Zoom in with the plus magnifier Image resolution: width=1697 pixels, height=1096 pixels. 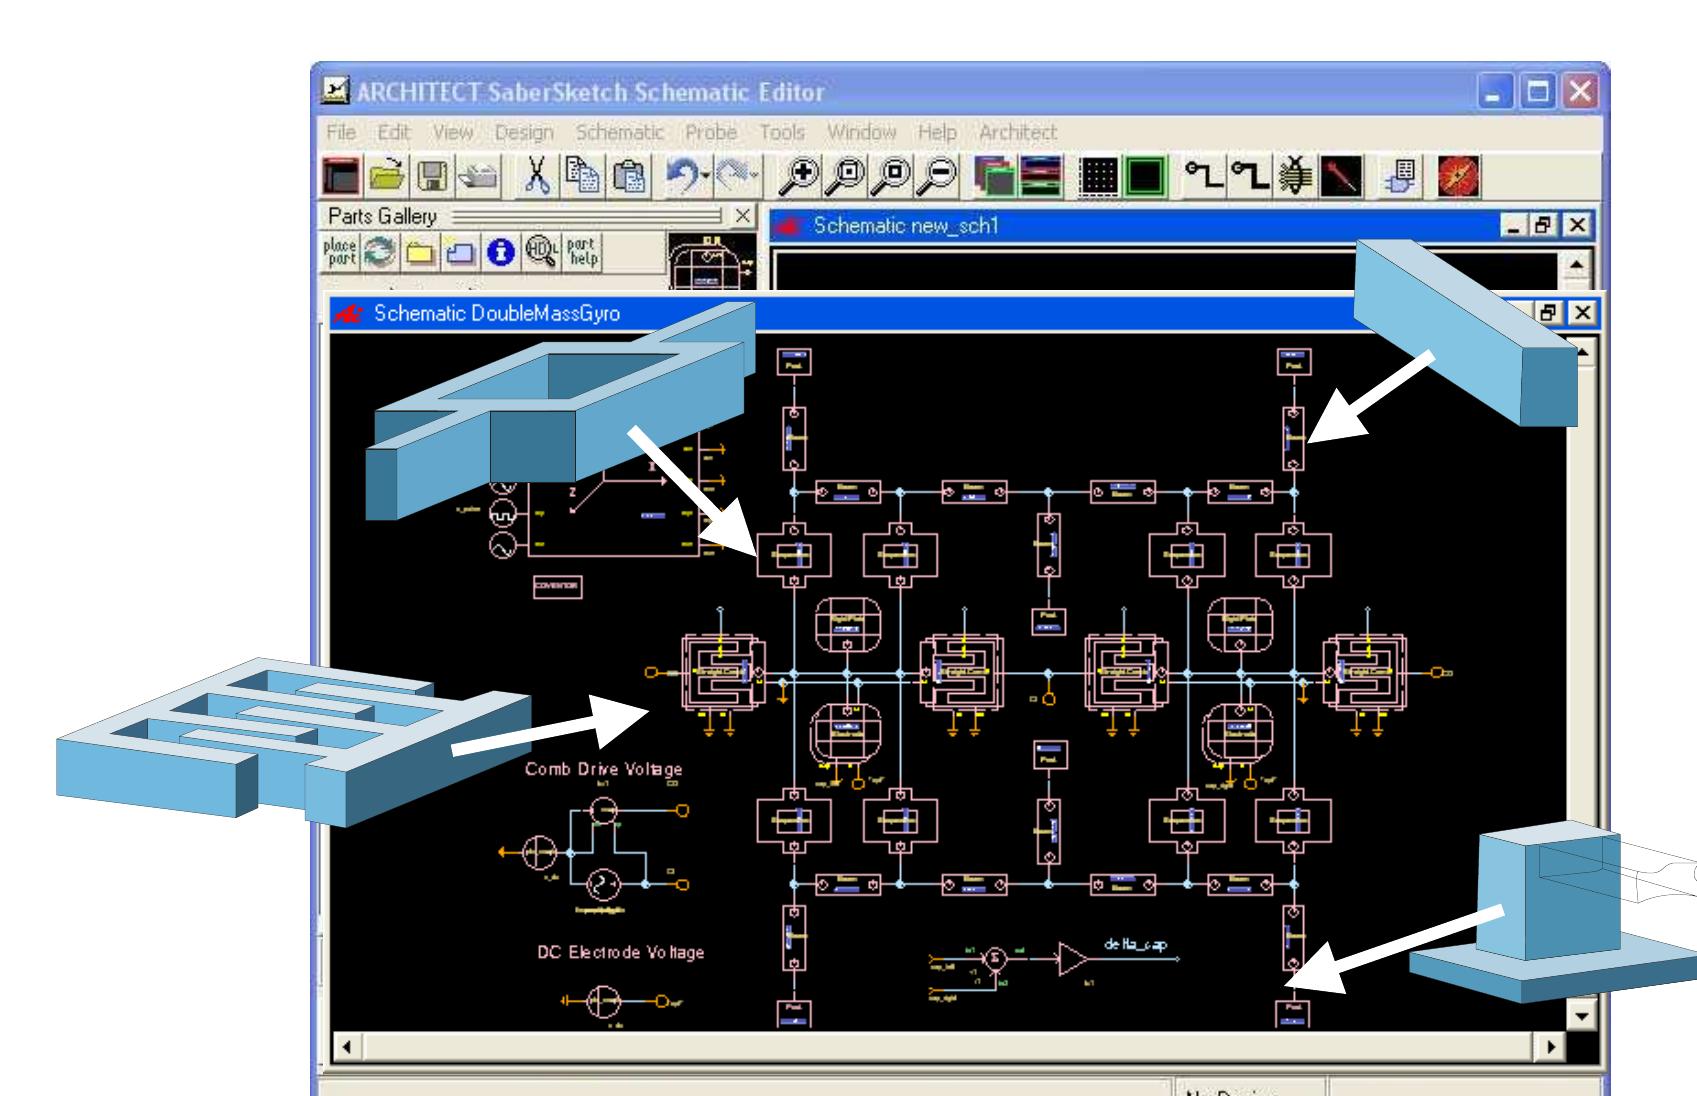[x=800, y=177]
